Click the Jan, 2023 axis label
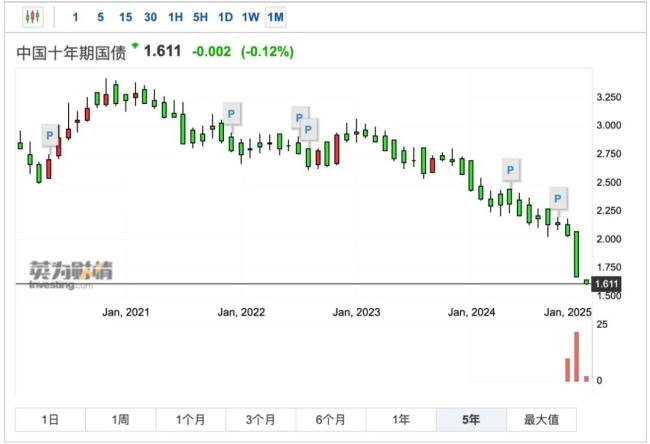This screenshot has height=444, width=650. click(357, 312)
